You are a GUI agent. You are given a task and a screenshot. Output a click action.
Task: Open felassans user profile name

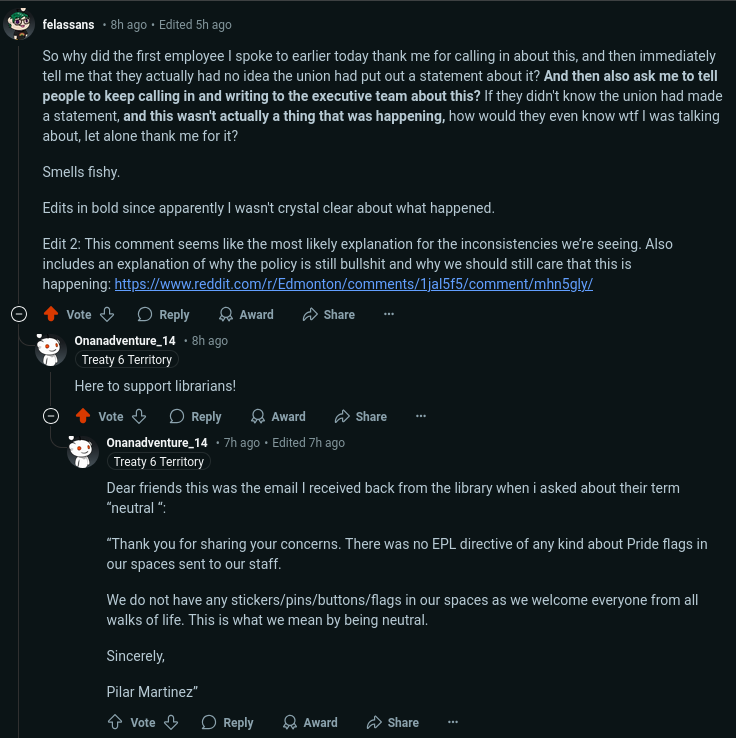point(69,24)
